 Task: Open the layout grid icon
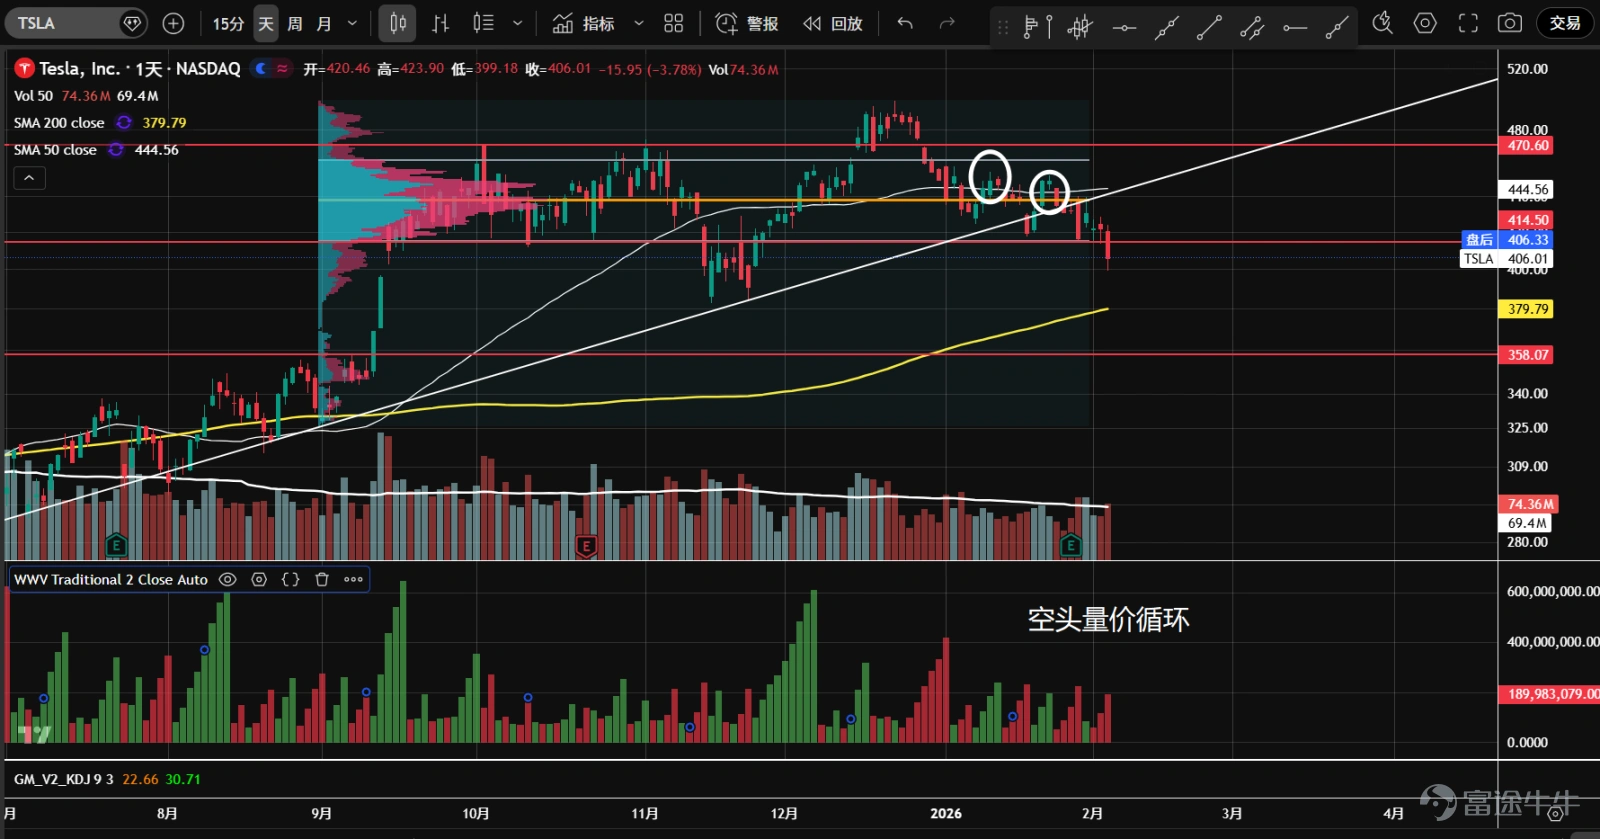[x=674, y=23]
